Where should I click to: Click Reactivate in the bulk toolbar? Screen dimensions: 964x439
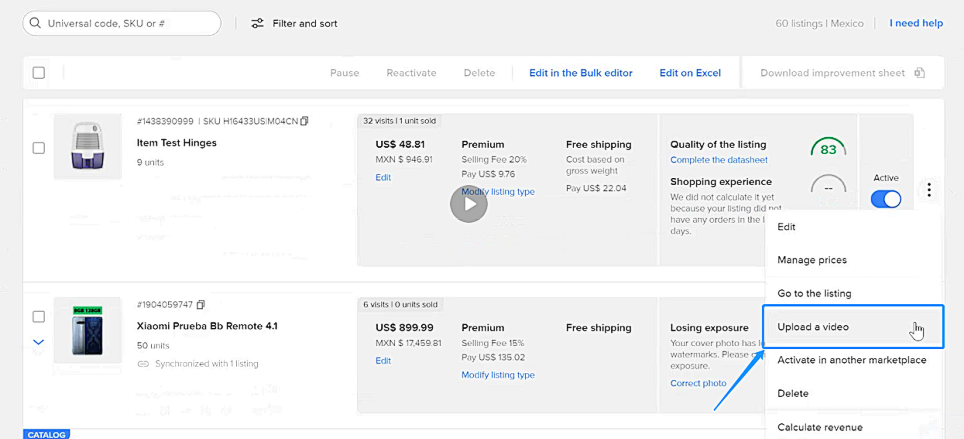click(411, 73)
